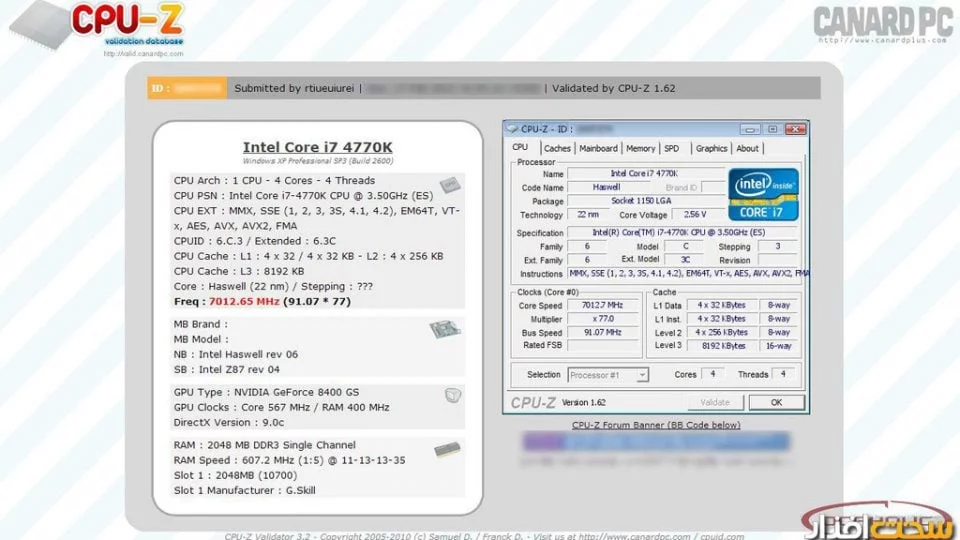Image resolution: width=960 pixels, height=540 pixels.
Task: Click the Level 3 cache value 8192 KBytes
Action: [x=721, y=346]
